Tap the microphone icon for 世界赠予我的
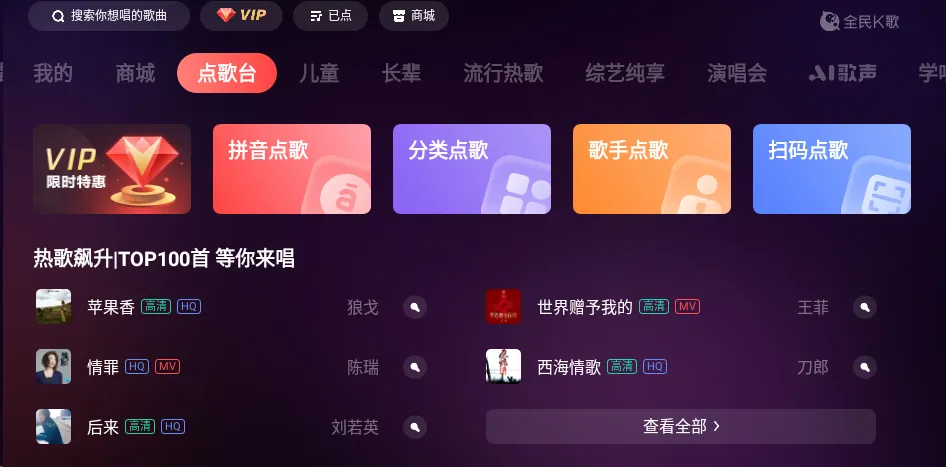 [865, 307]
